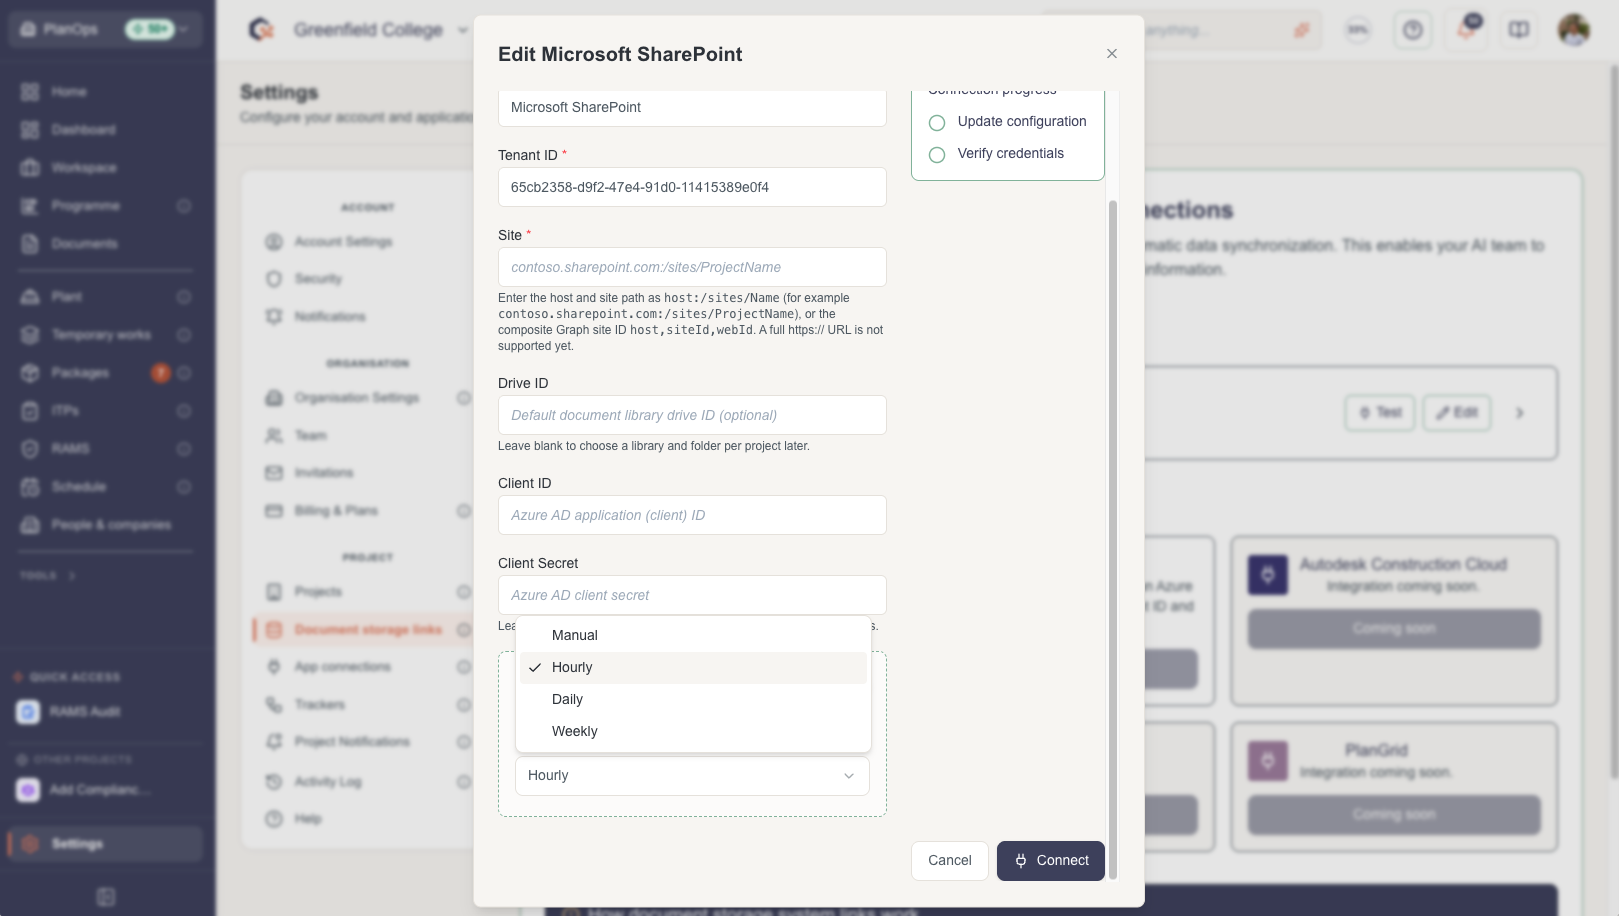1619x916 pixels.
Task: Open Account Settings via its icon
Action: tap(274, 242)
